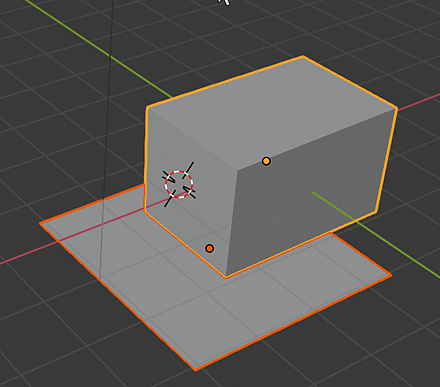Click the cube vertex where three faces meet

237,169
